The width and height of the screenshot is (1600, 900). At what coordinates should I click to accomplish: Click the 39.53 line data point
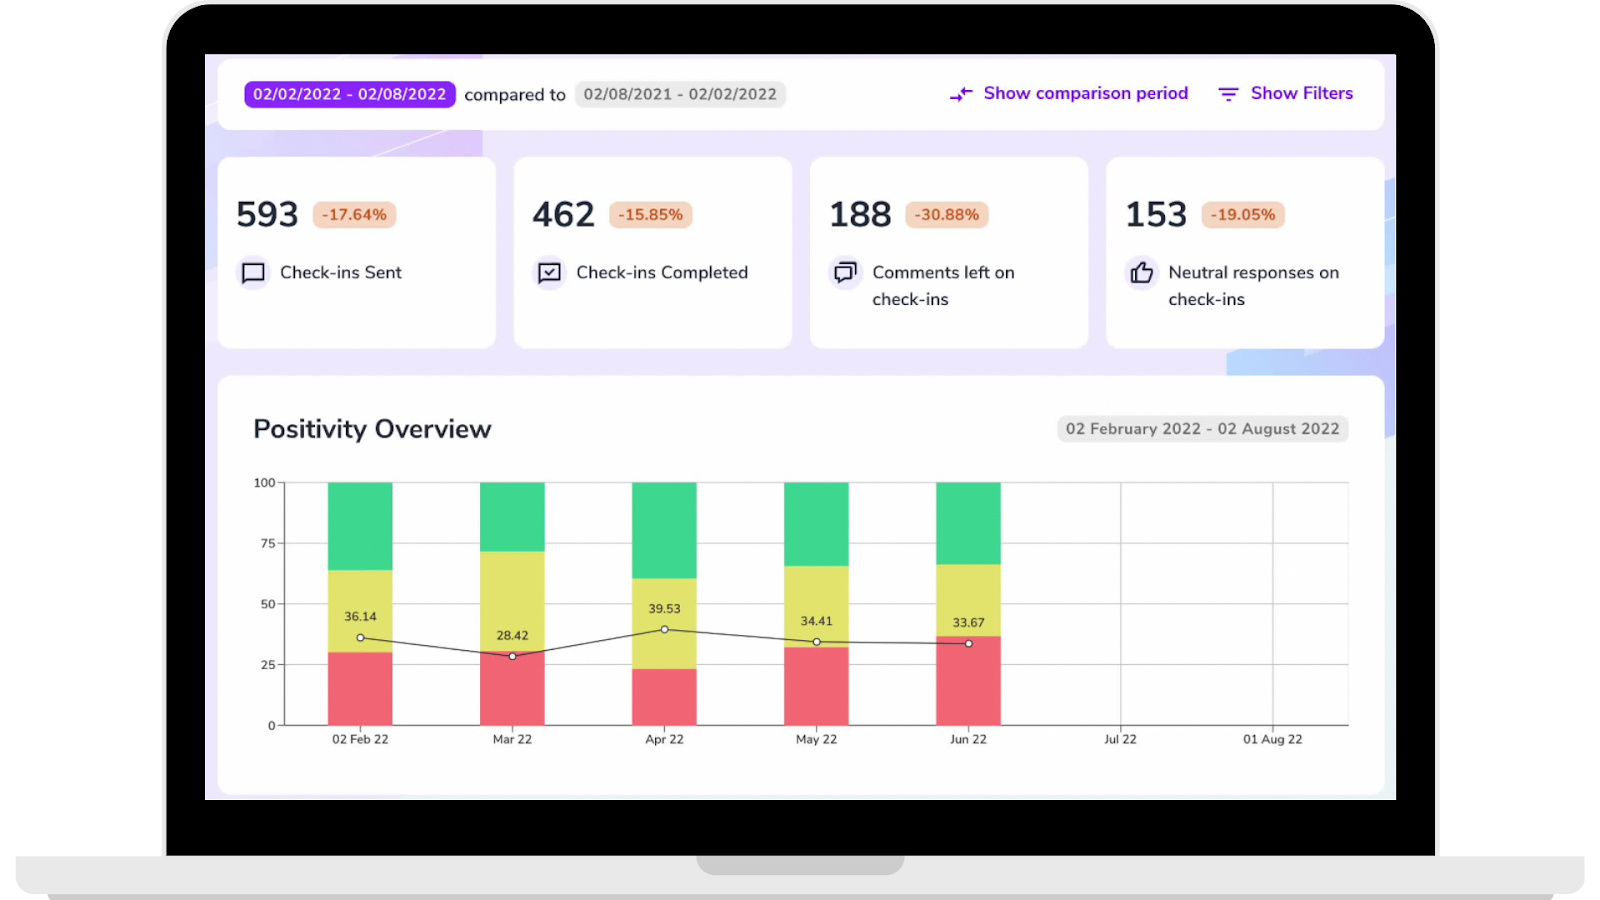[x=664, y=629]
